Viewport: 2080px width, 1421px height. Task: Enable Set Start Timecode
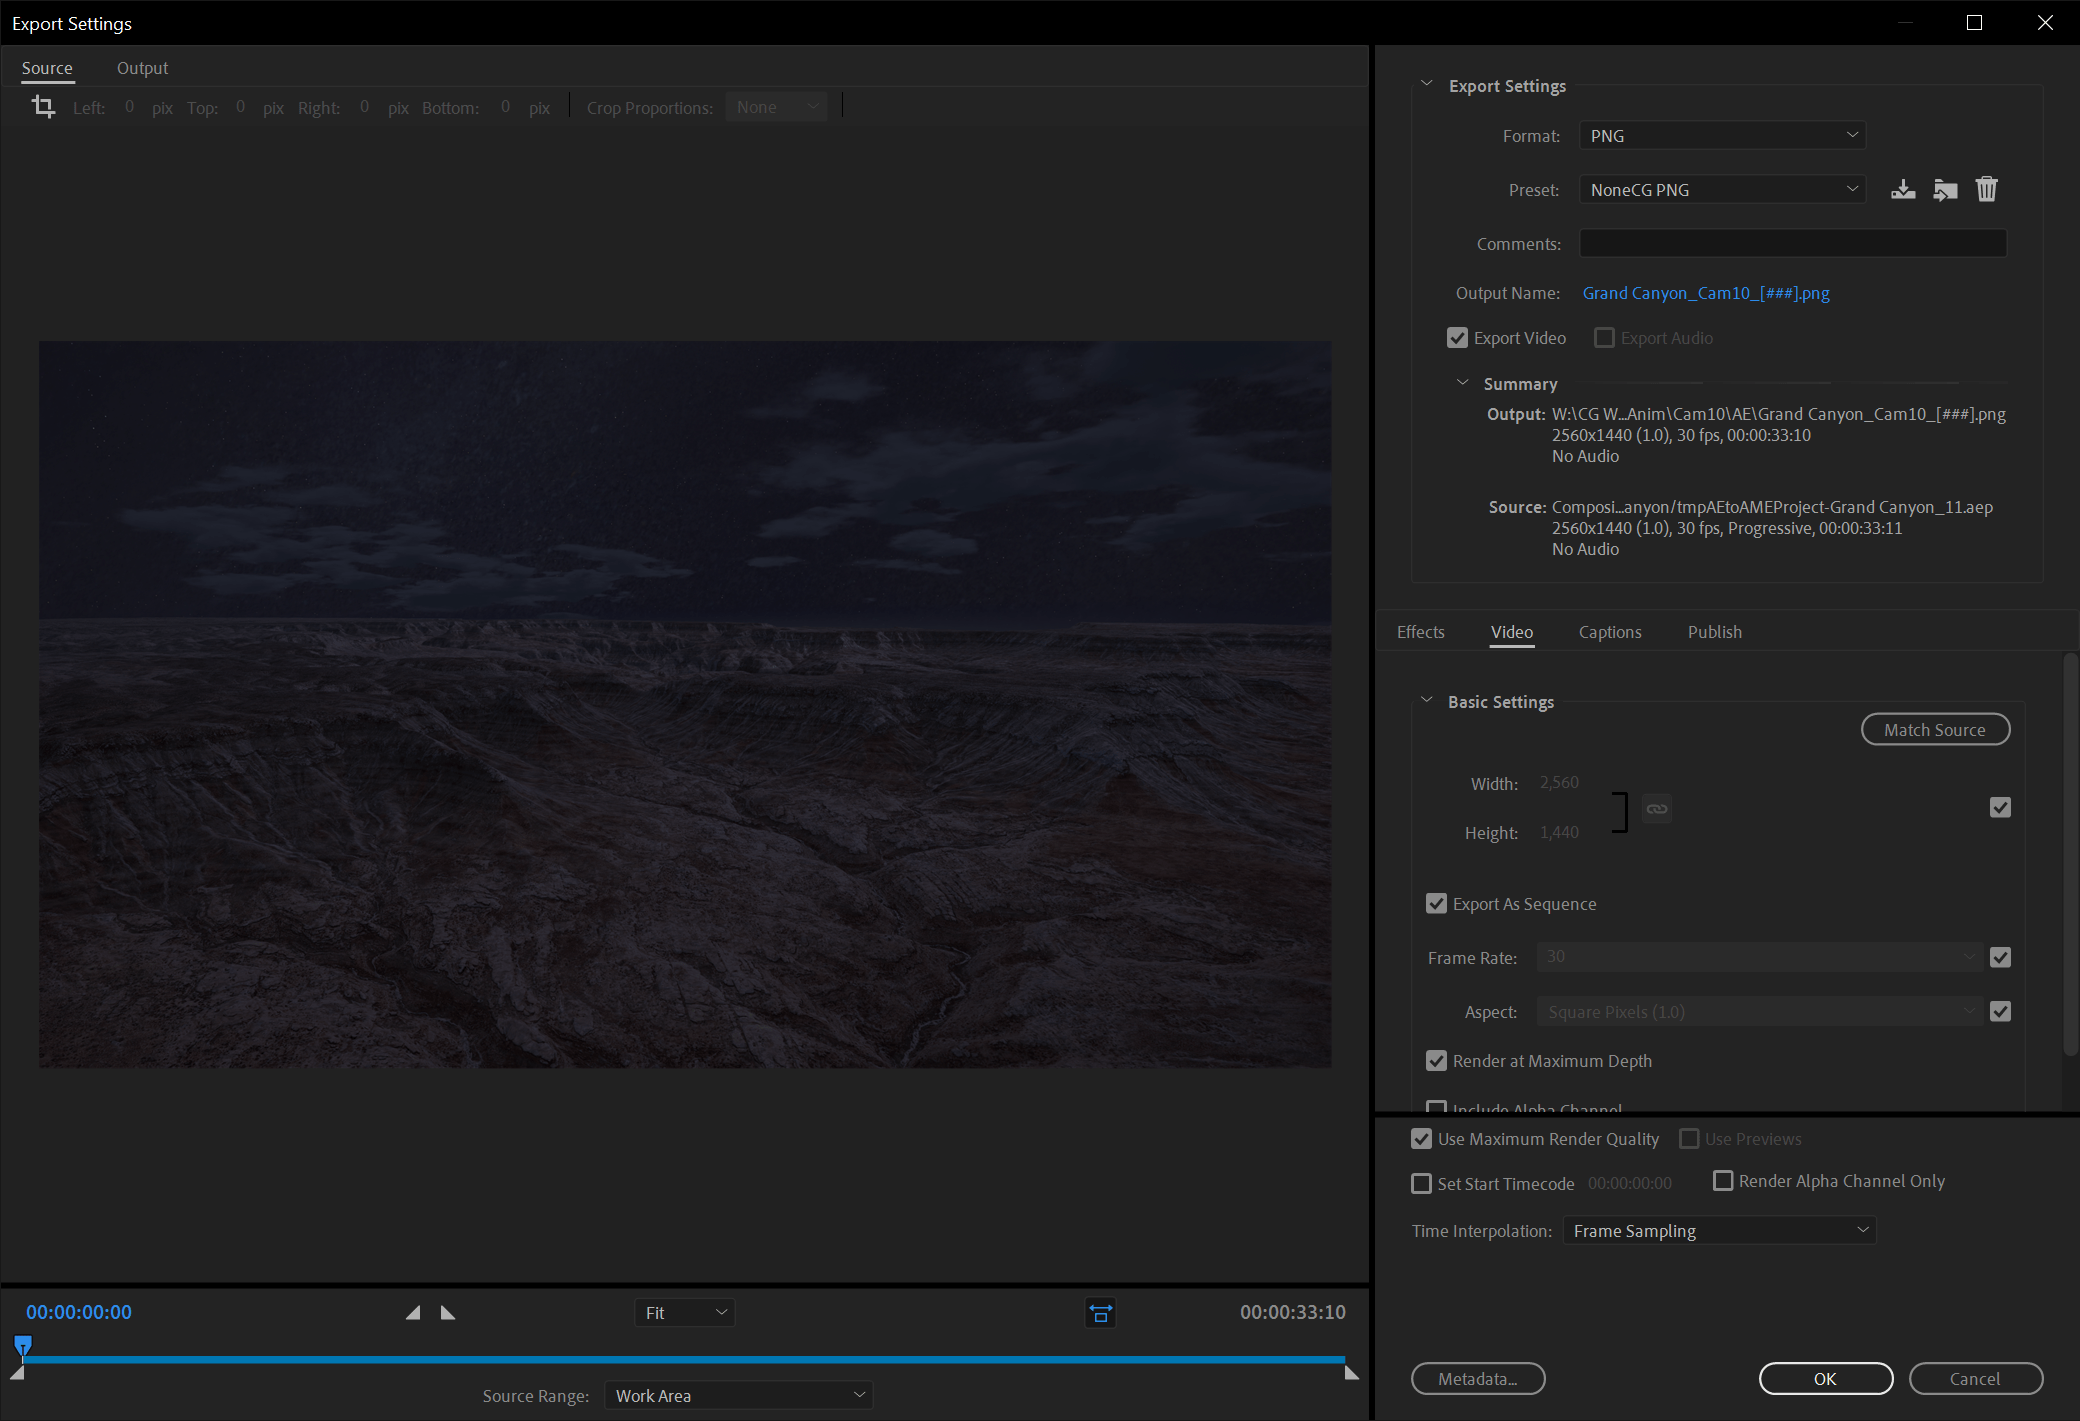[x=1421, y=1183]
